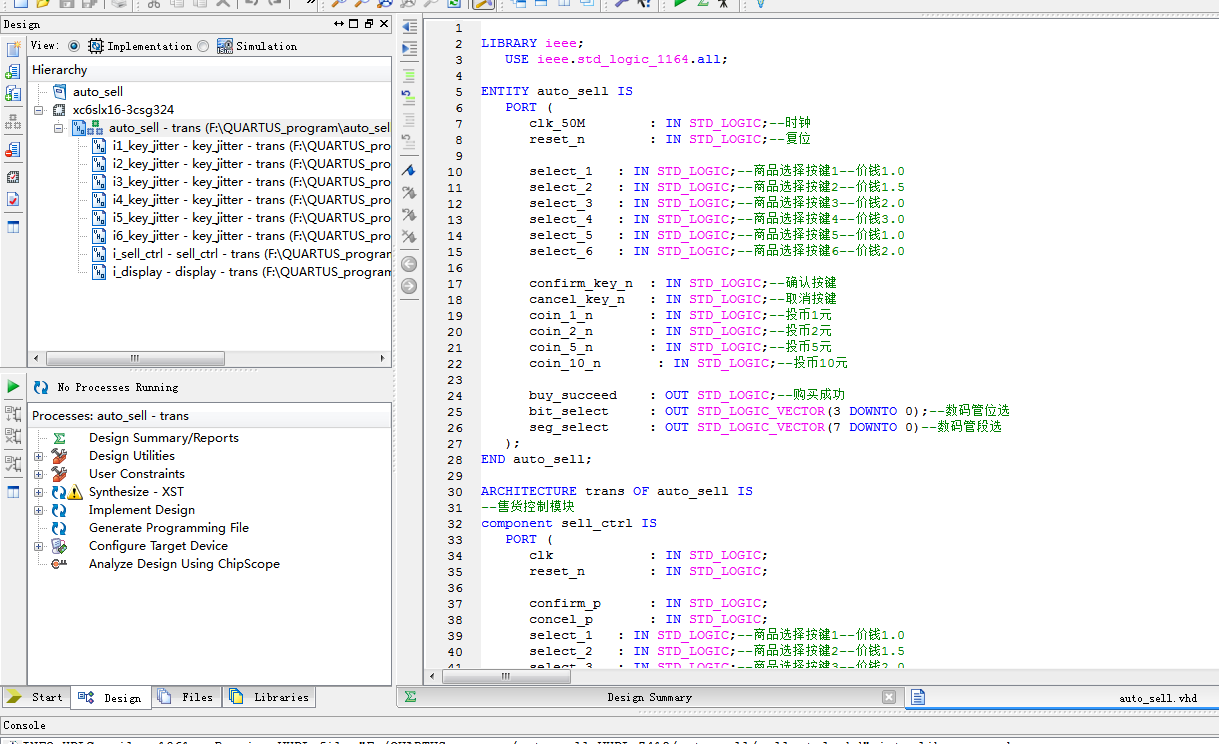This screenshot has height=744, width=1219.
Task: Click the Synthesize - XST warning icon
Action: [75, 492]
